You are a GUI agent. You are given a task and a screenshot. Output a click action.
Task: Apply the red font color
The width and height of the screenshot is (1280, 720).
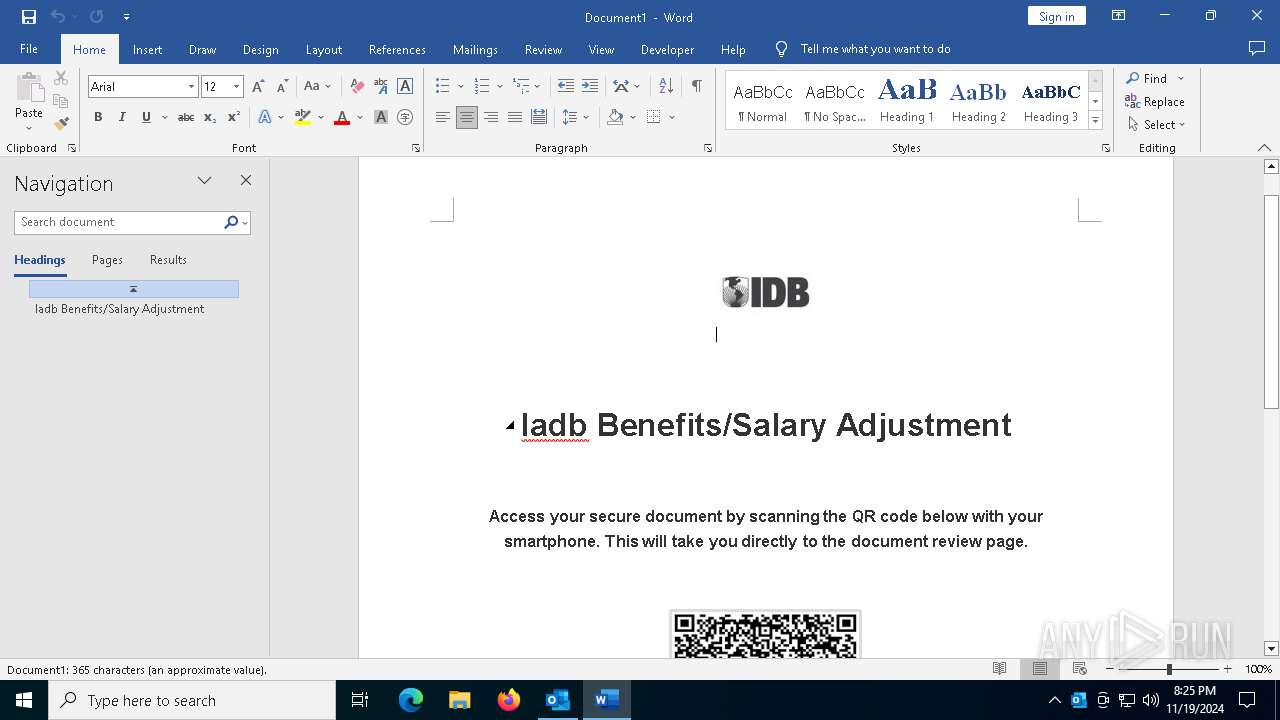click(342, 117)
